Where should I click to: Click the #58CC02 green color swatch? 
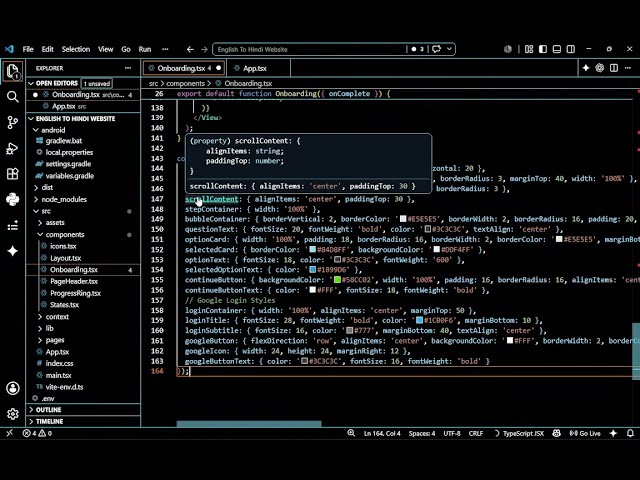pyautogui.click(x=338, y=280)
